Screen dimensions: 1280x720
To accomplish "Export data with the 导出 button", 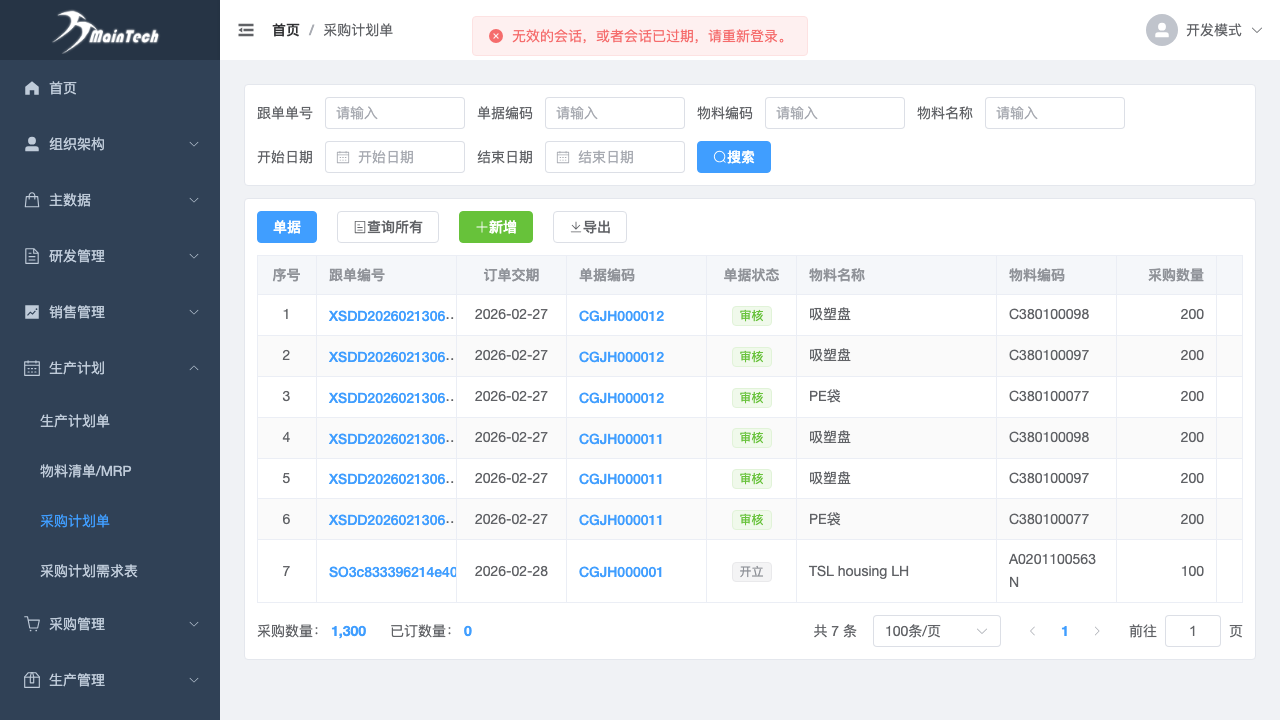I will [589, 227].
